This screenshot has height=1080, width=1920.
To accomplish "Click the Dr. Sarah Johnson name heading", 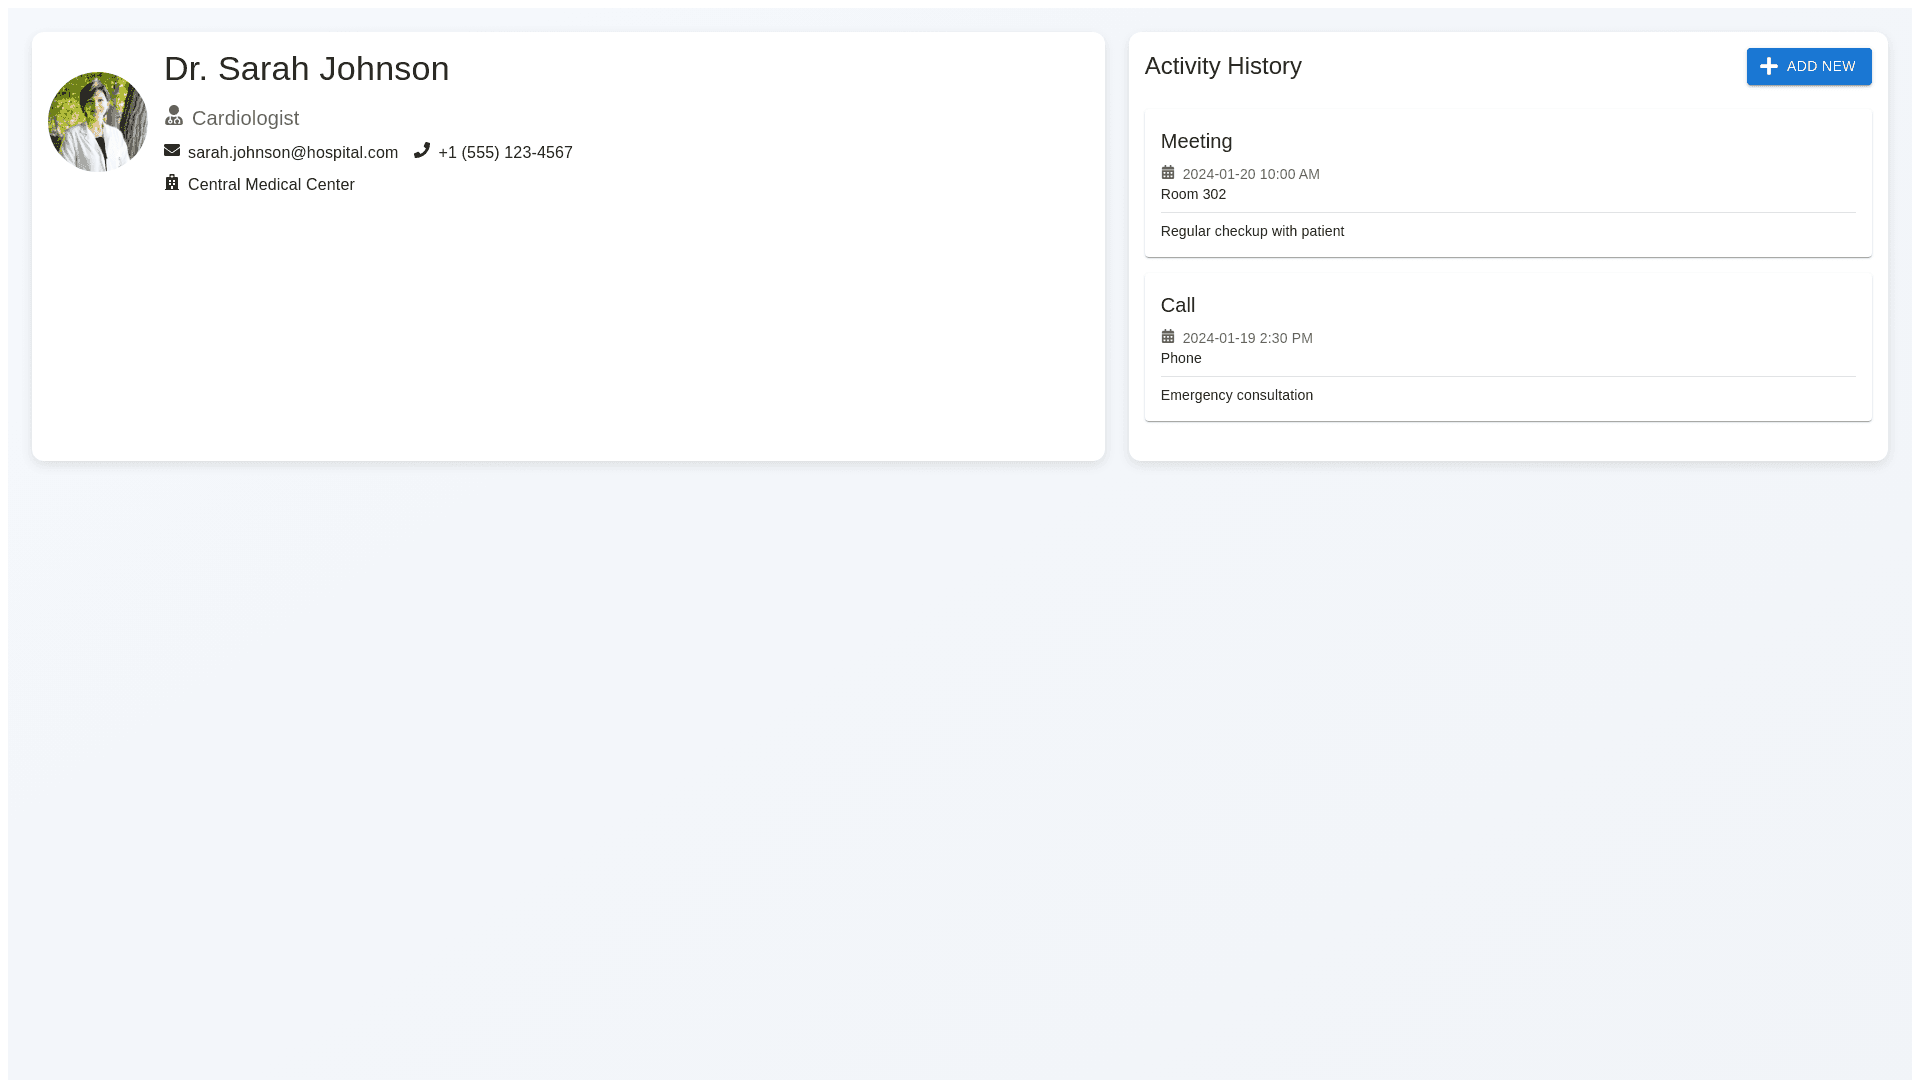I will [x=307, y=69].
